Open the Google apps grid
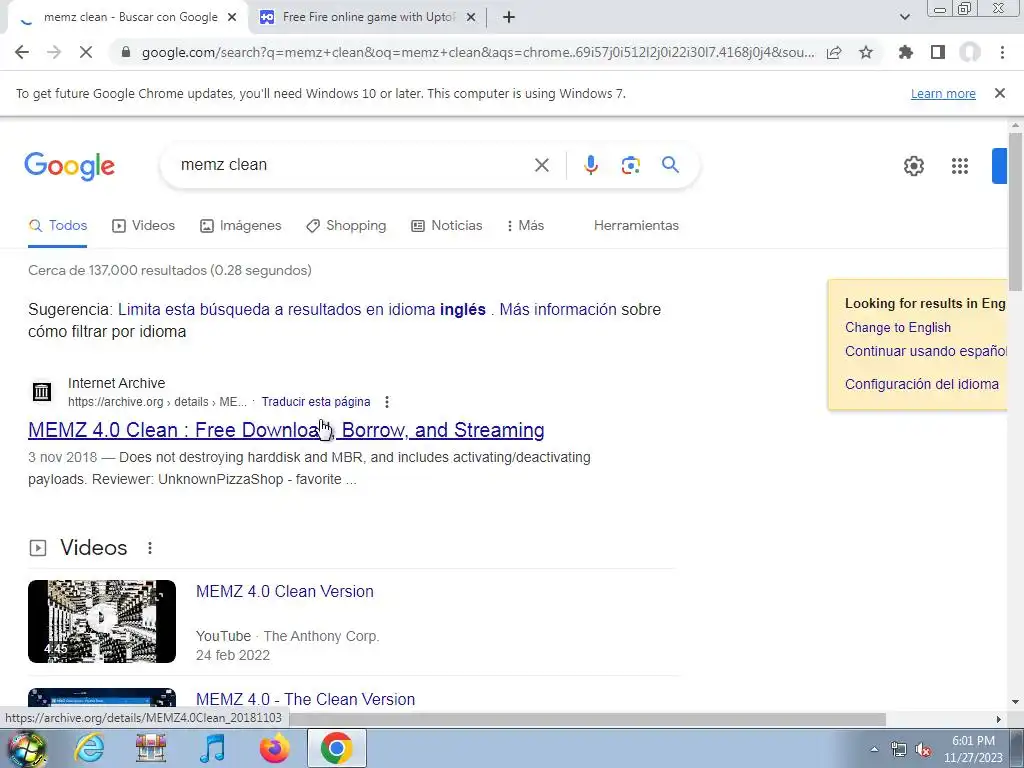Screen dimensions: 1024x768 pos(960,166)
